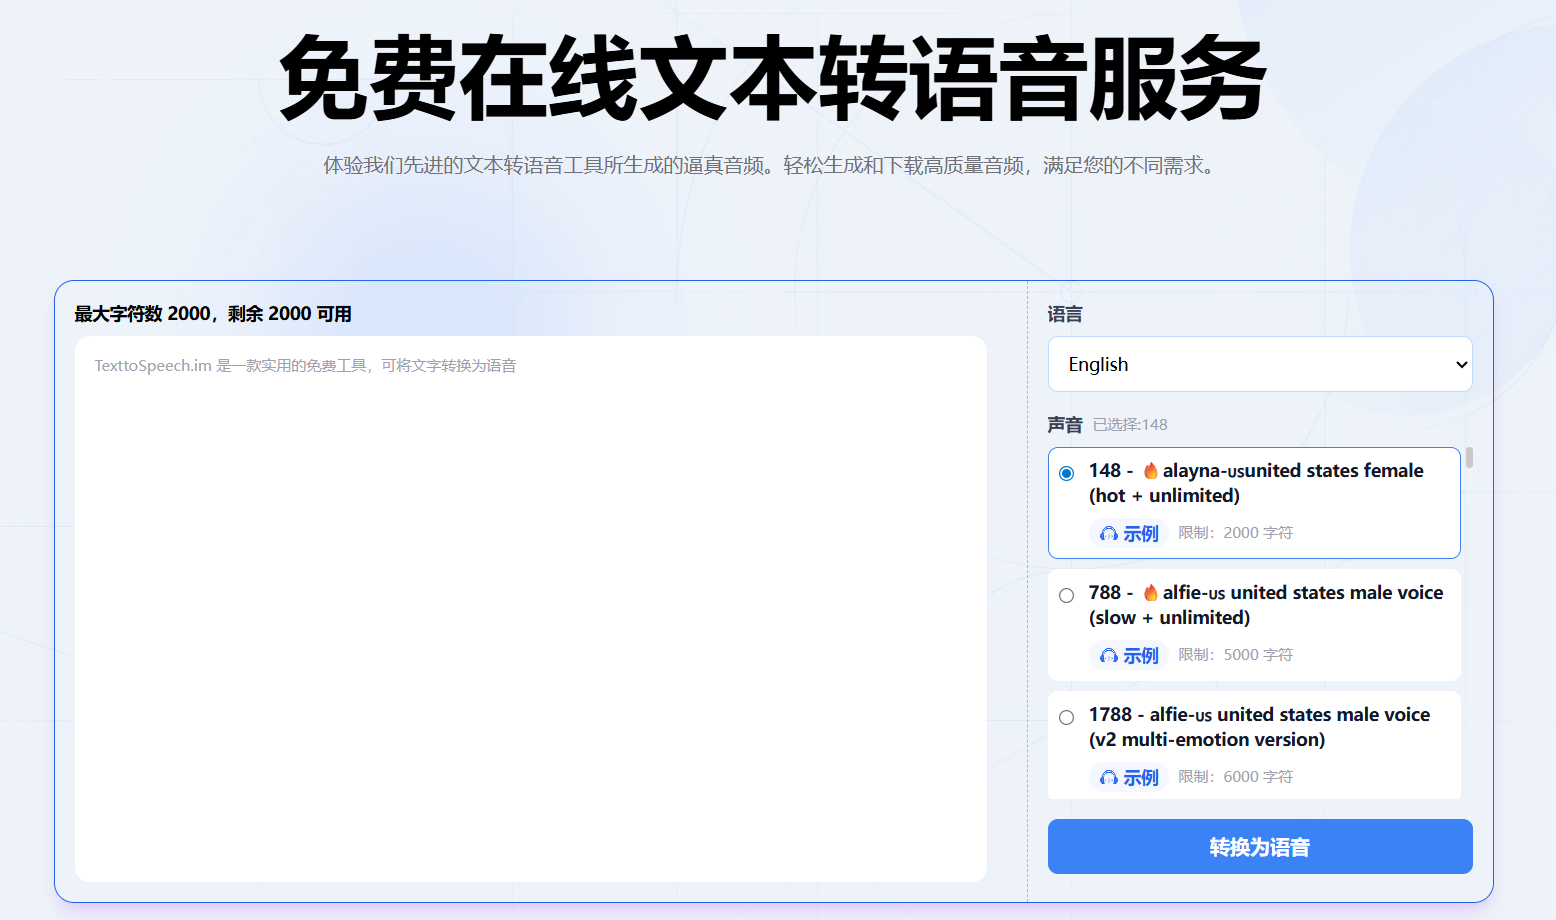Image resolution: width=1556 pixels, height=920 pixels.
Task: Play the 示例 sample for voice 1788
Action: click(1129, 777)
